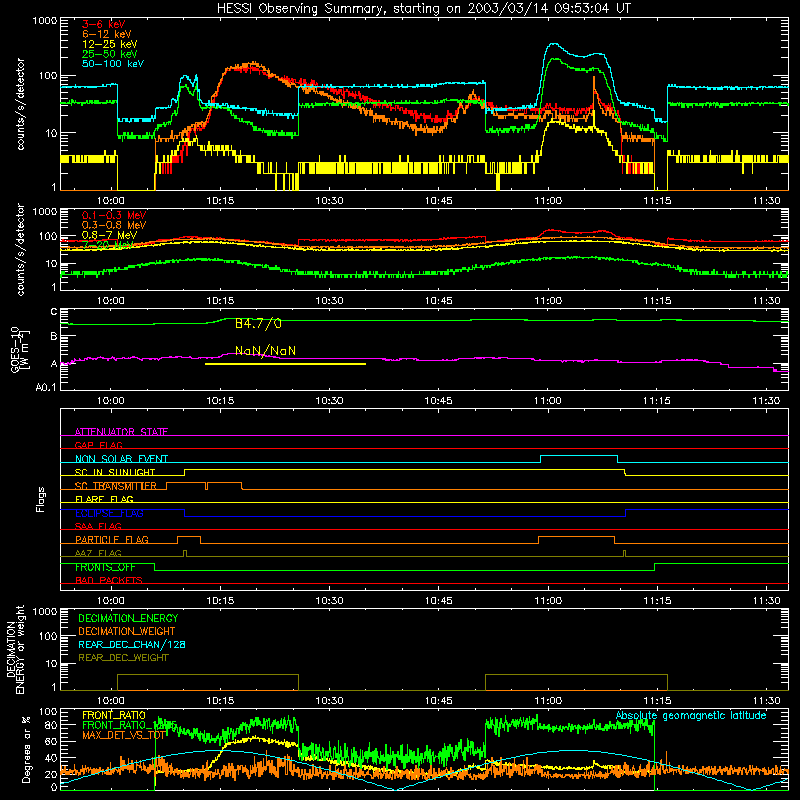800x800 pixels.
Task: Click the 0.8-7 MeV legend entry
Action: pyautogui.click(x=109, y=235)
